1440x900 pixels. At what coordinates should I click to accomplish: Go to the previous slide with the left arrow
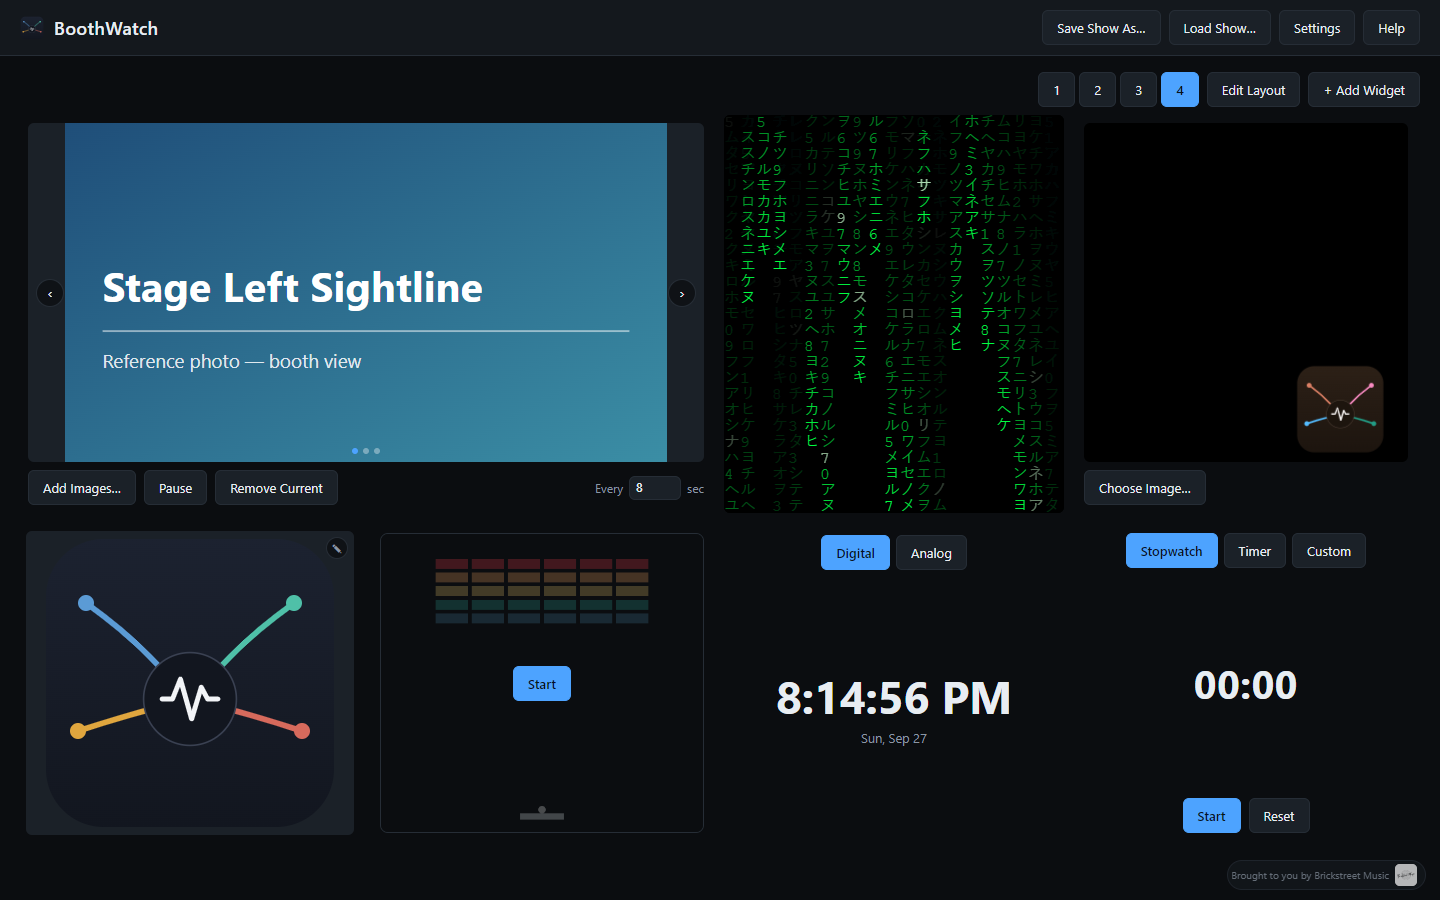coord(50,293)
